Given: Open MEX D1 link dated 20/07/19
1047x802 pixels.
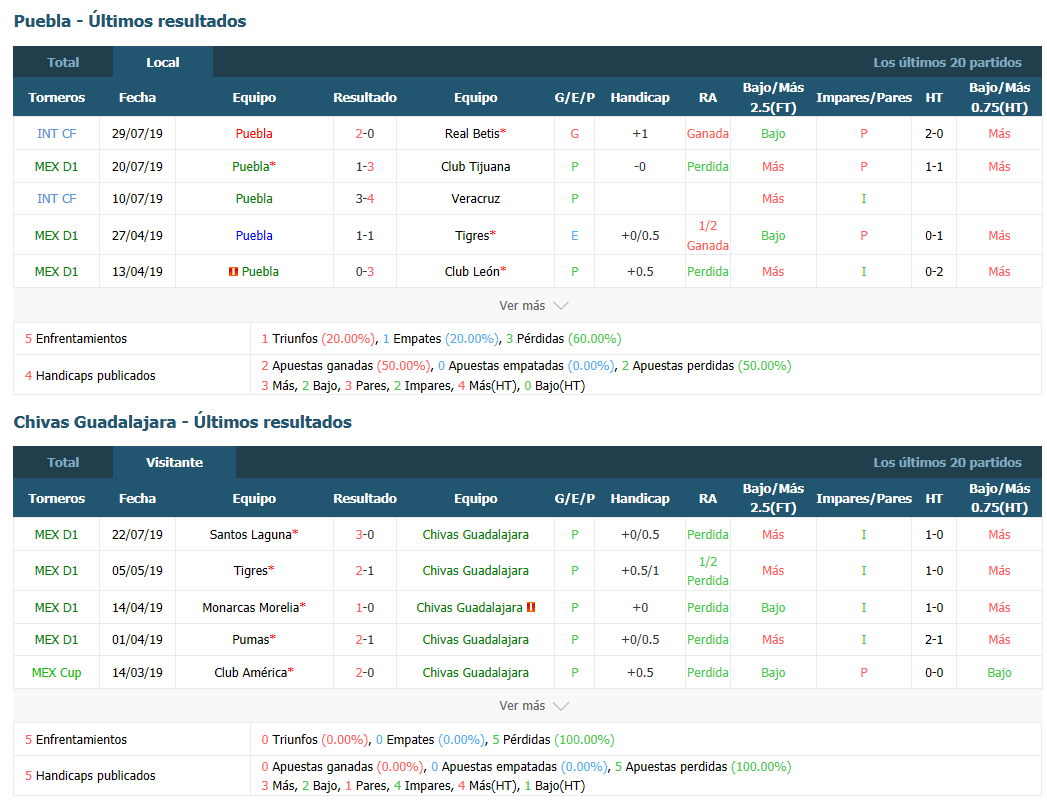Looking at the screenshot, I should 57,166.
